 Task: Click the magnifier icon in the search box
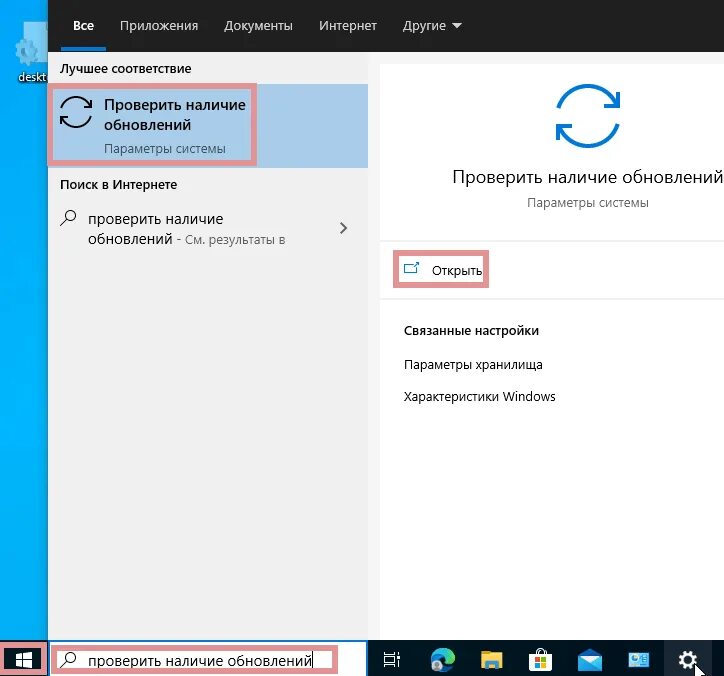pyautogui.click(x=69, y=659)
